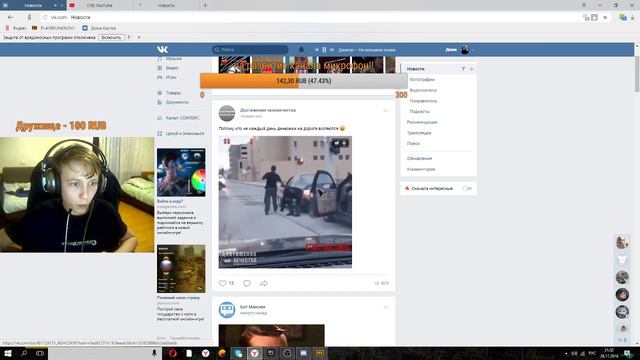640x360 pixels.
Task: Click the page vertical scrollbar thumb
Action: point(637,73)
